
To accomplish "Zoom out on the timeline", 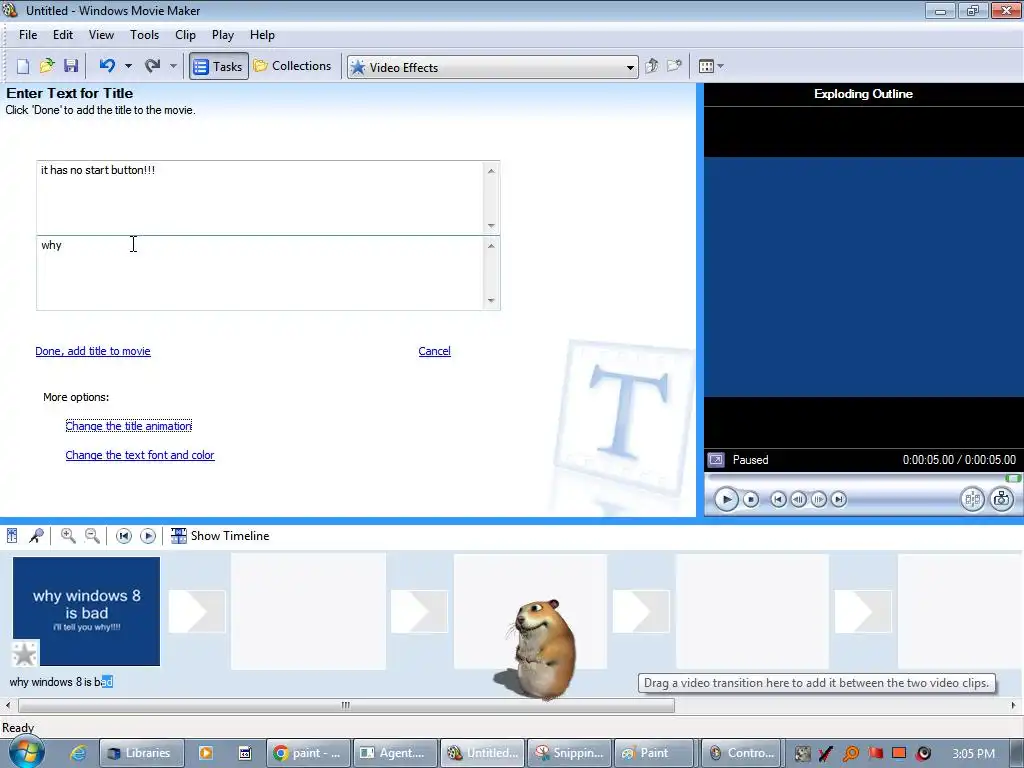I will pyautogui.click(x=92, y=536).
